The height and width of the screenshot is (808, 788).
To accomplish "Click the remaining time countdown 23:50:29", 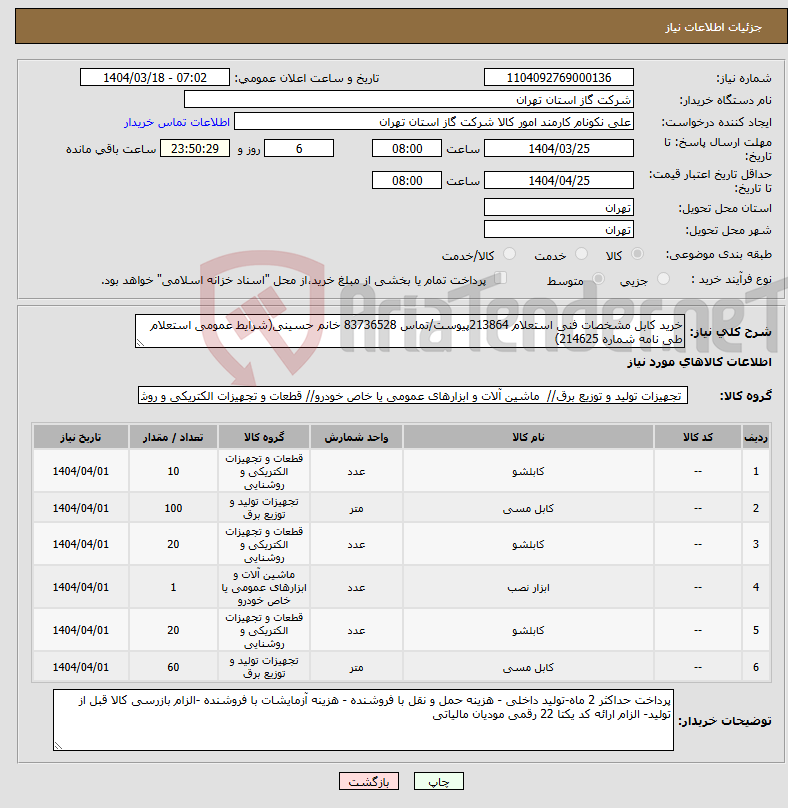I will [x=195, y=149].
